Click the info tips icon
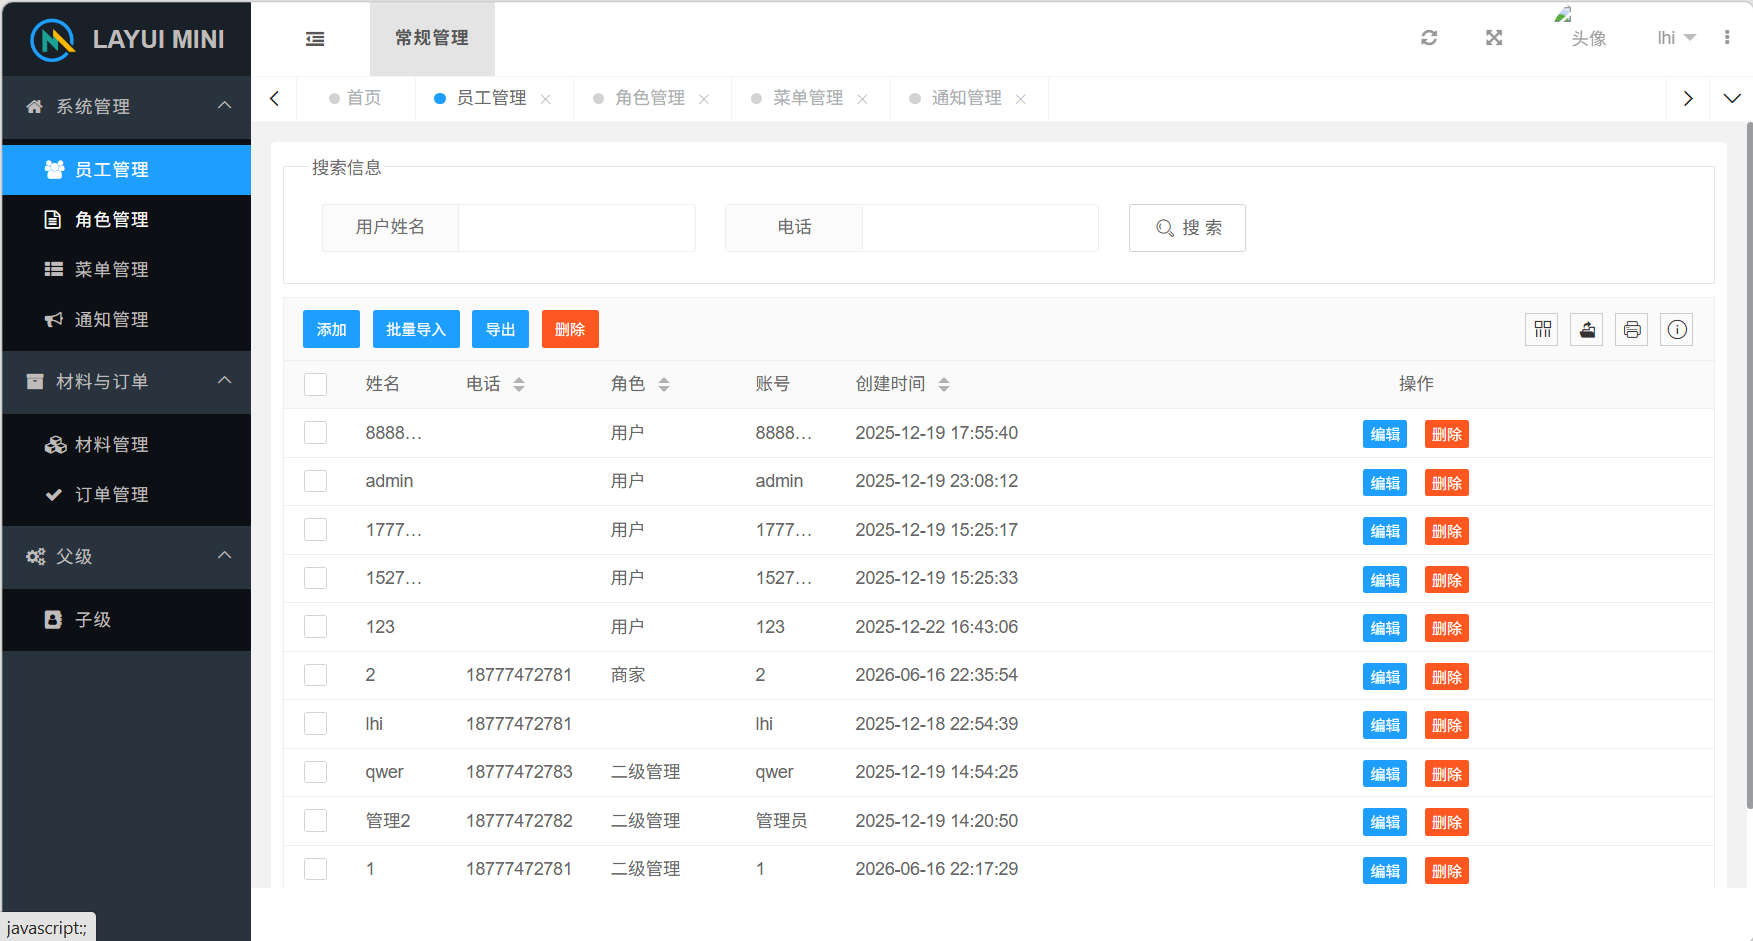Image resolution: width=1753 pixels, height=941 pixels. point(1677,329)
